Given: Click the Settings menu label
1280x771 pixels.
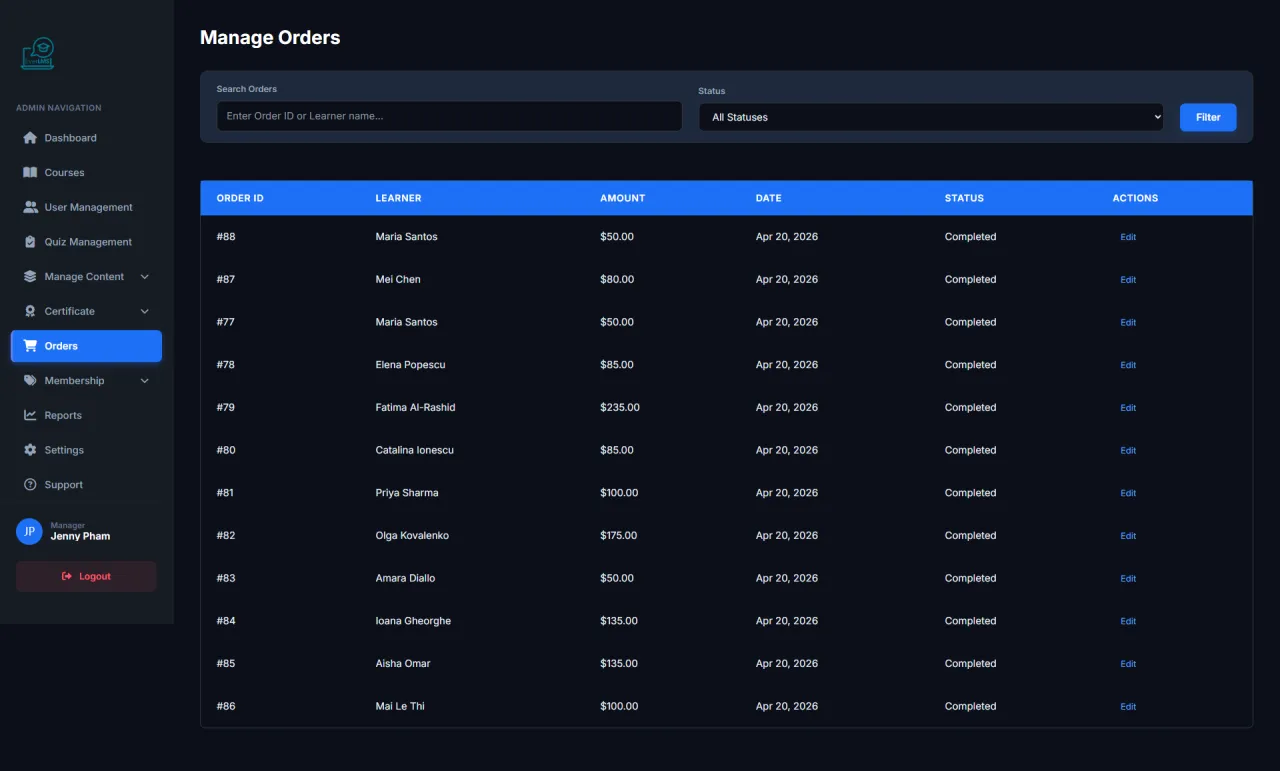Looking at the screenshot, I should tap(64, 450).
